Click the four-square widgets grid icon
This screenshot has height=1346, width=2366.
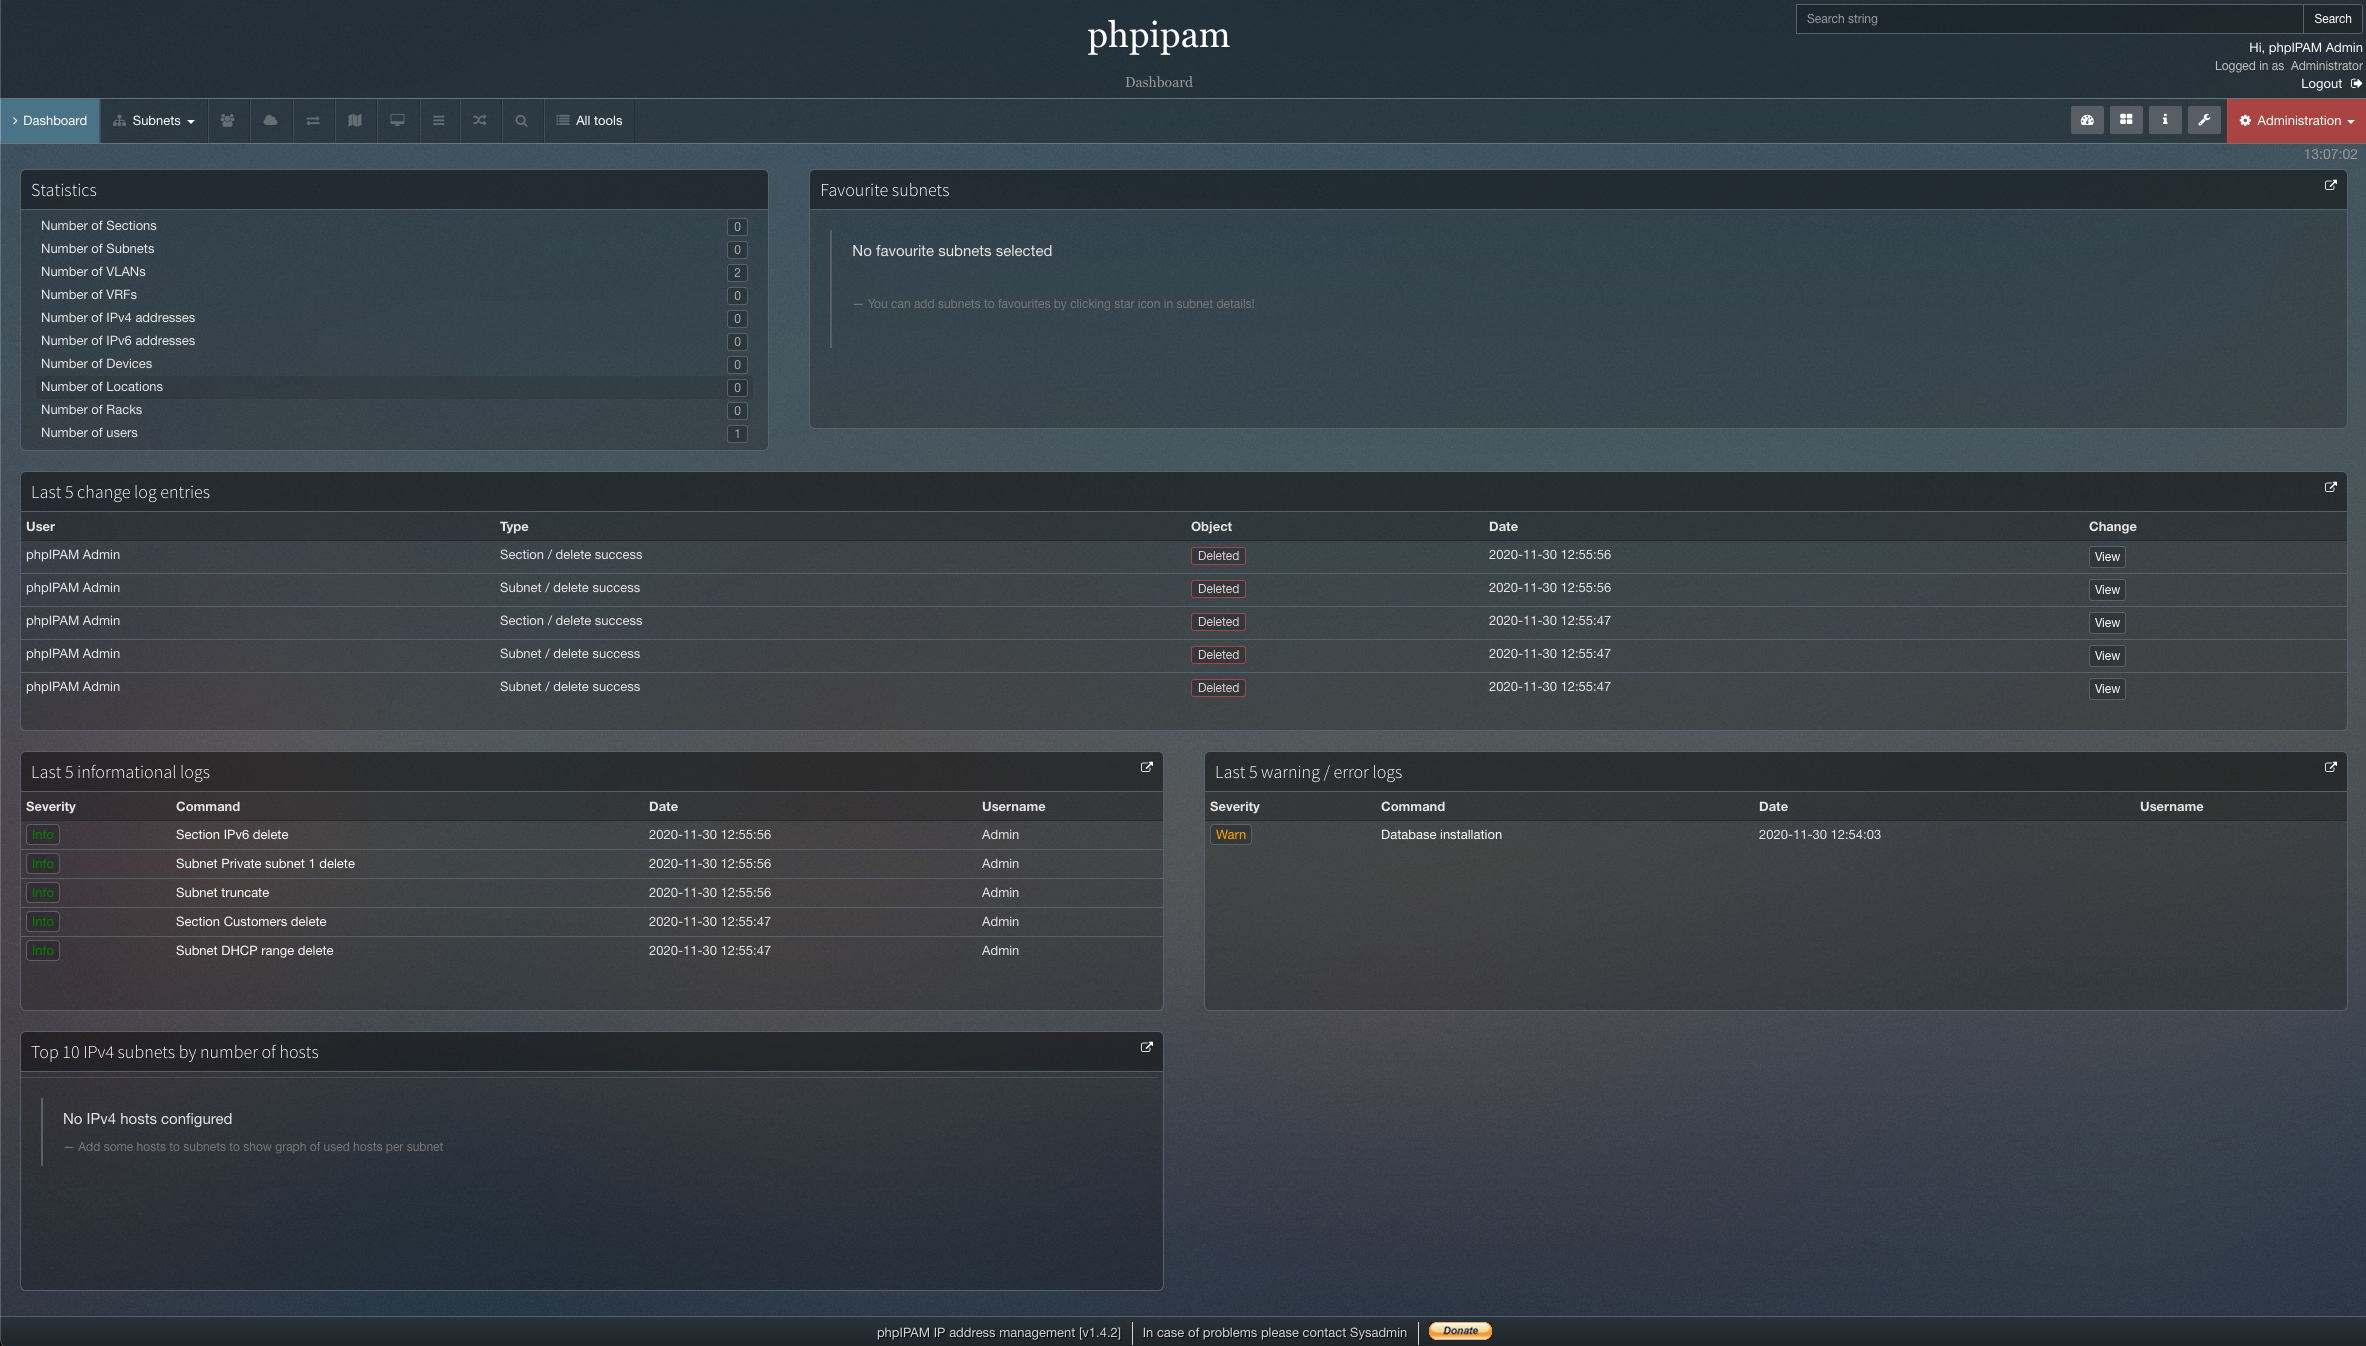(x=2126, y=120)
